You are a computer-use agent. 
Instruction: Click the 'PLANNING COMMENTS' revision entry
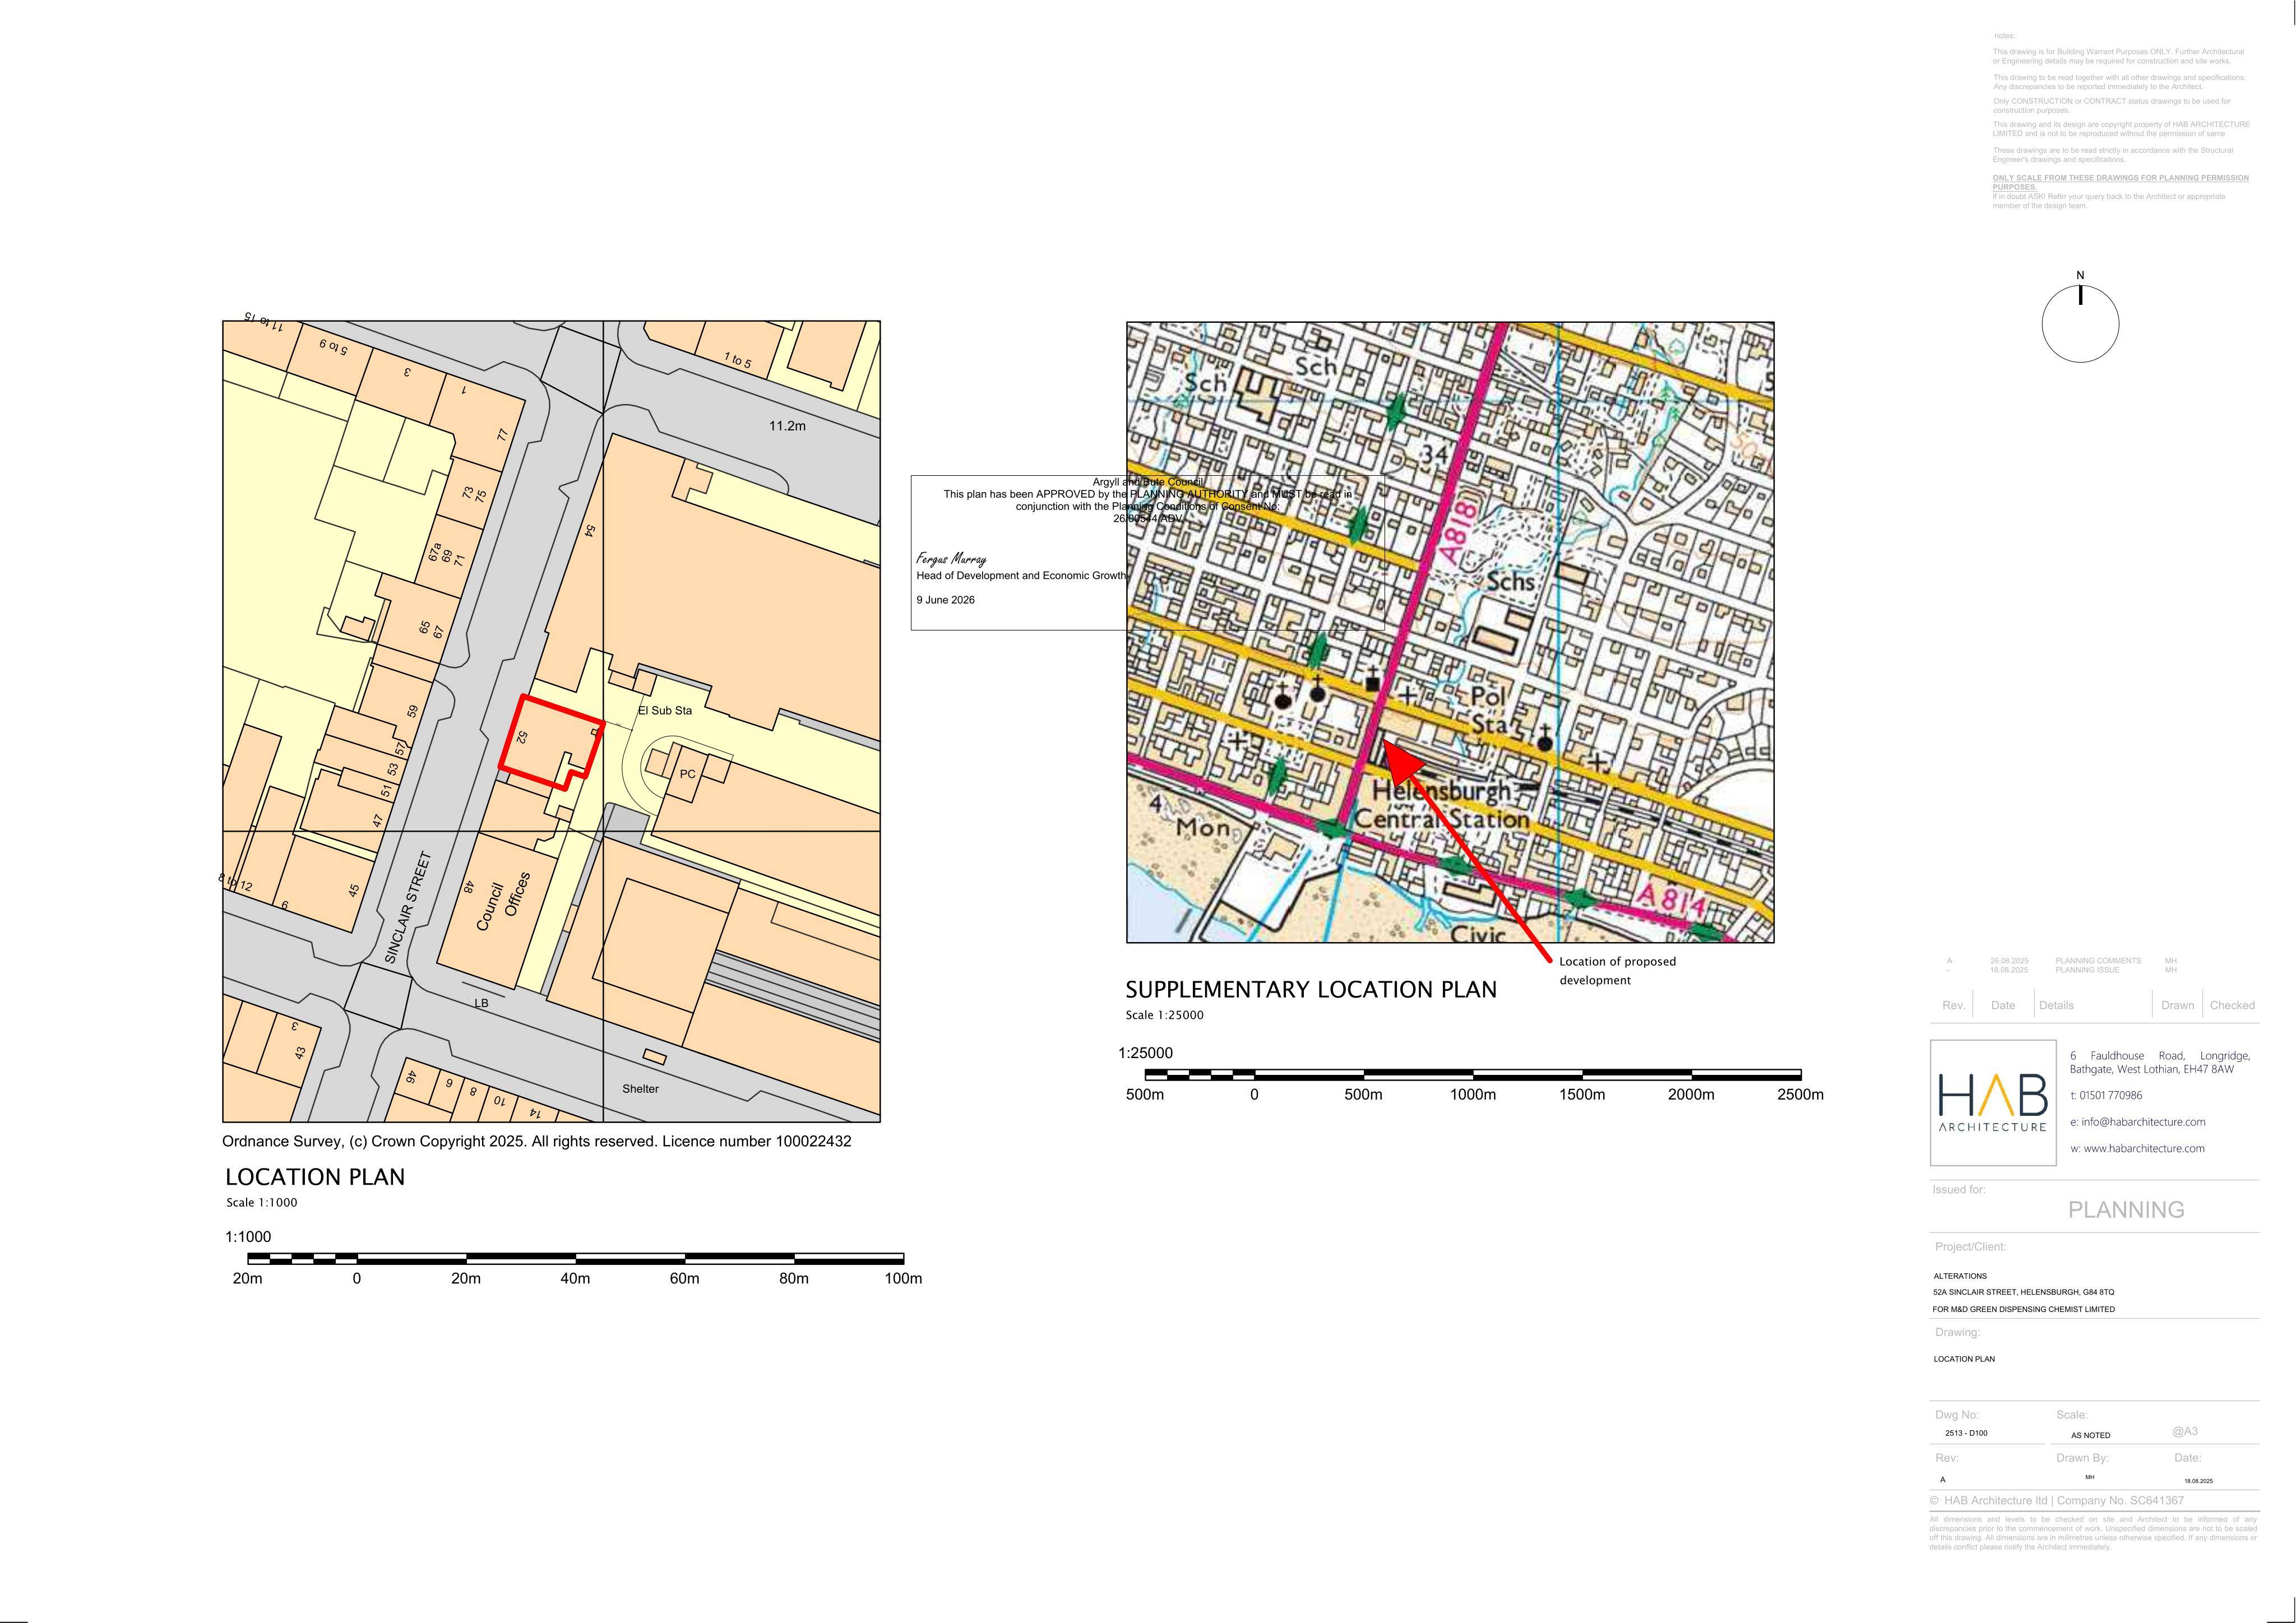pos(2098,961)
